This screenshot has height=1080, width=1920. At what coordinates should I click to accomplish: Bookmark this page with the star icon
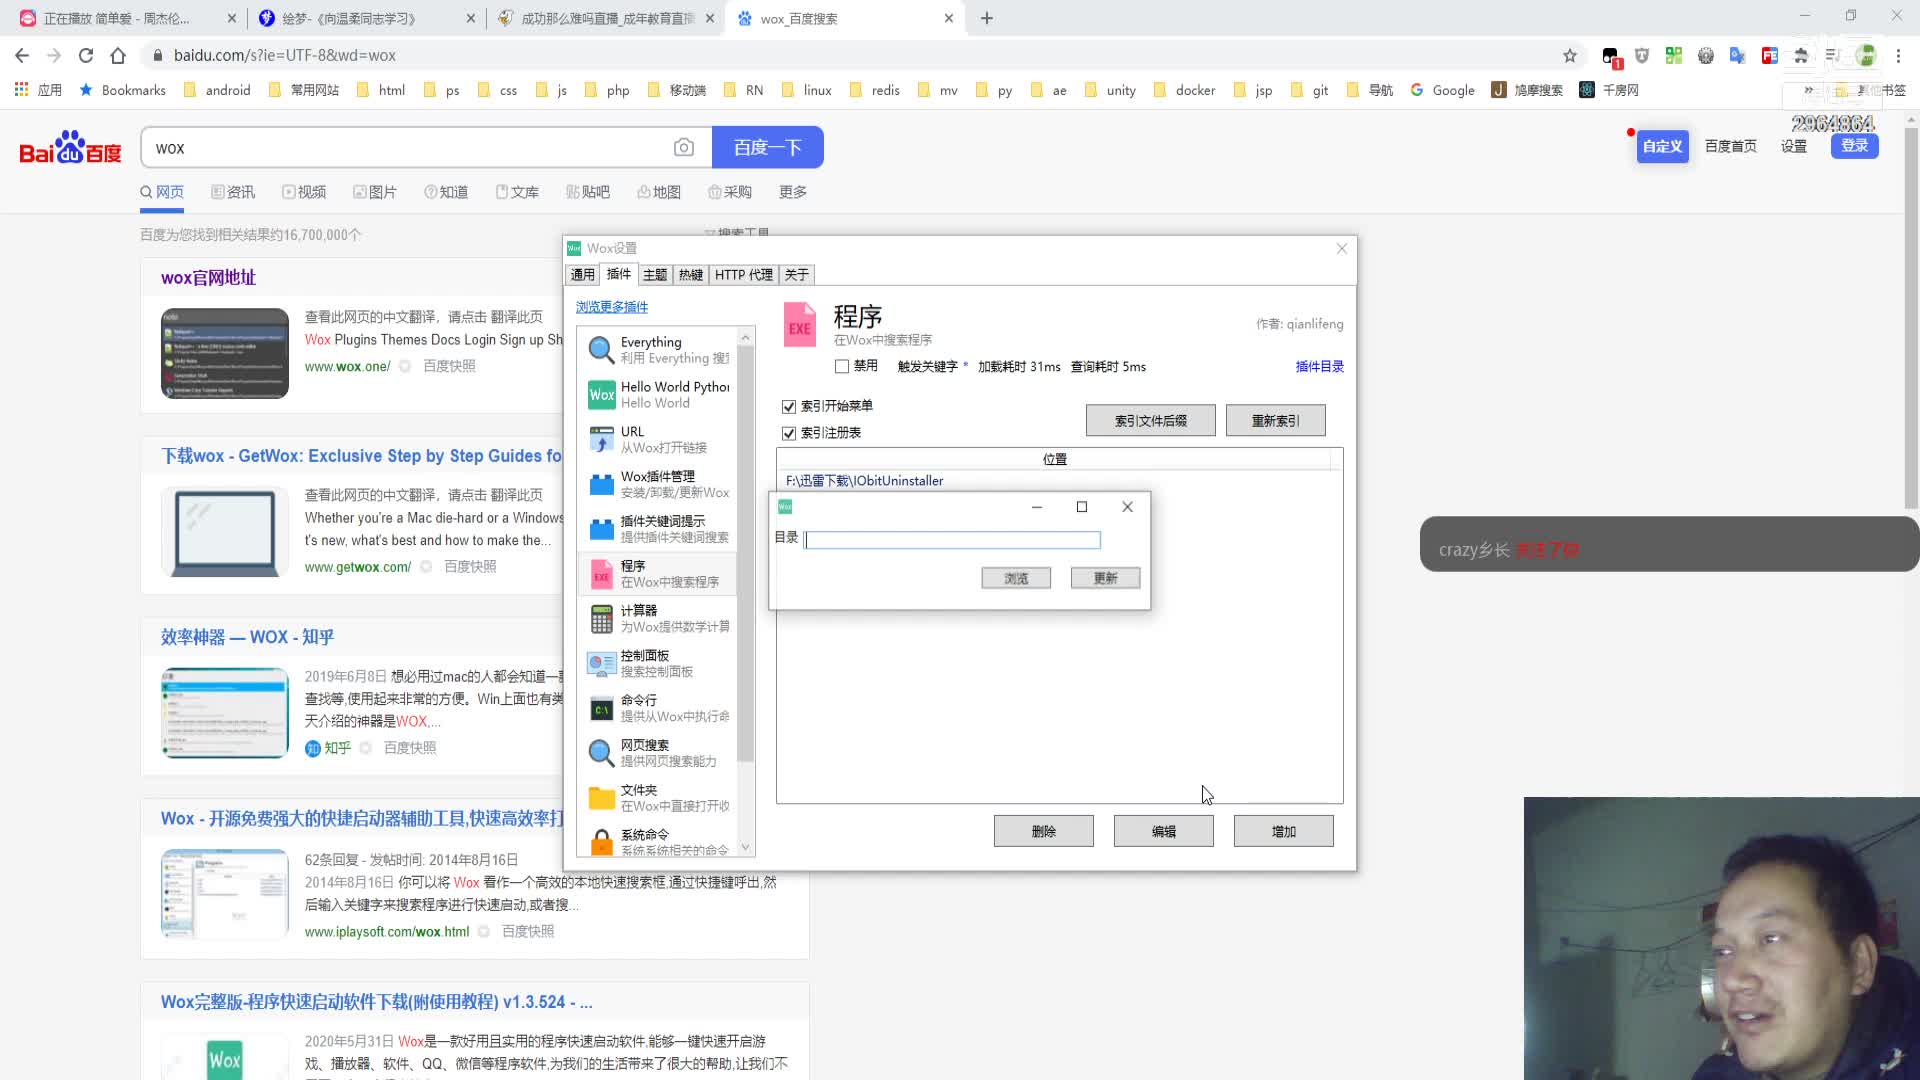pos(1570,56)
